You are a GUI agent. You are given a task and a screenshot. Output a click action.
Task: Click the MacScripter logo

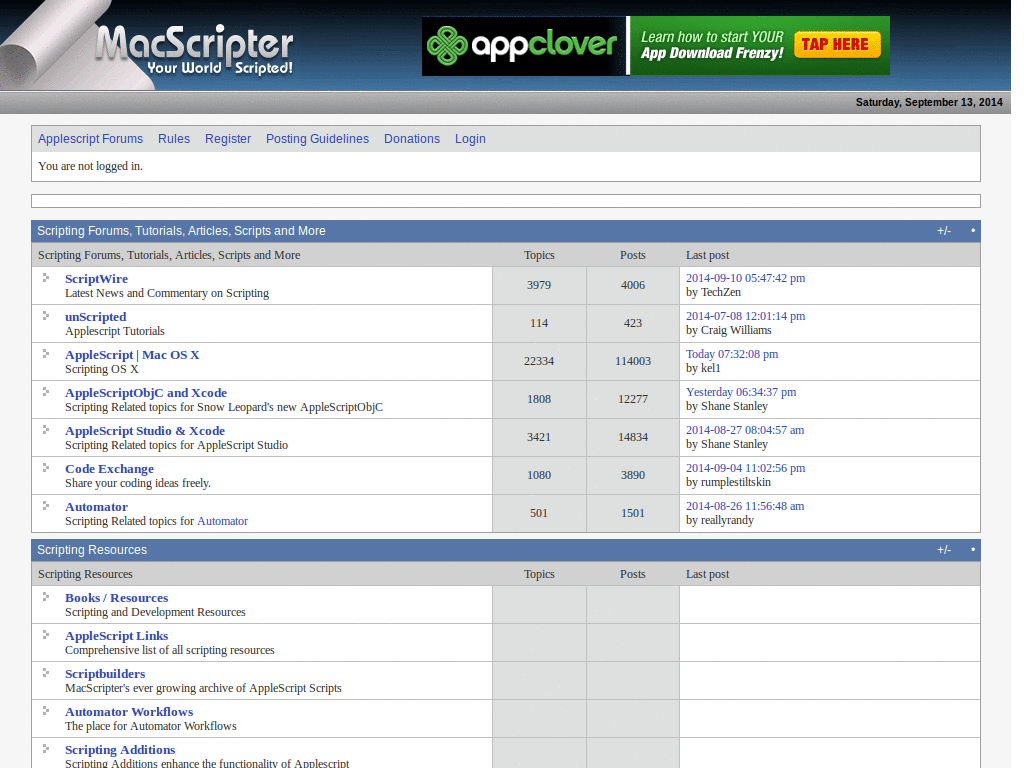[194, 50]
